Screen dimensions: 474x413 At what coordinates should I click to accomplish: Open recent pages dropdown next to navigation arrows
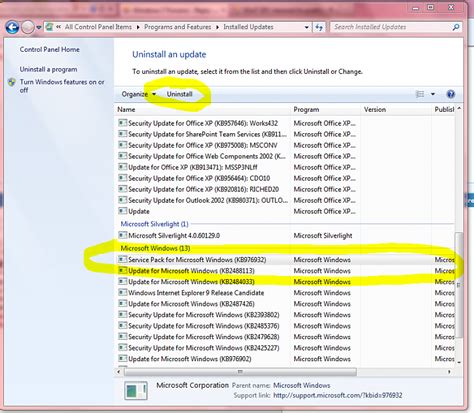click(x=39, y=27)
